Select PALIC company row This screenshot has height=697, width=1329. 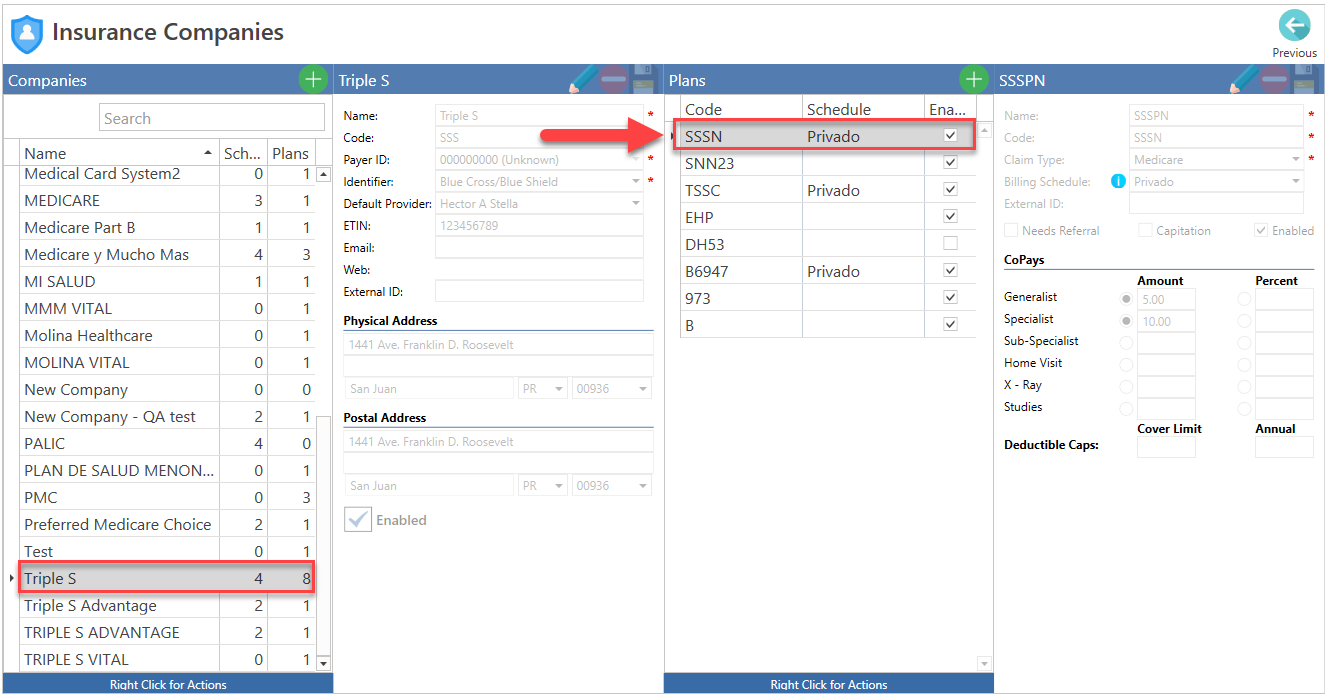pyautogui.click(x=167, y=444)
